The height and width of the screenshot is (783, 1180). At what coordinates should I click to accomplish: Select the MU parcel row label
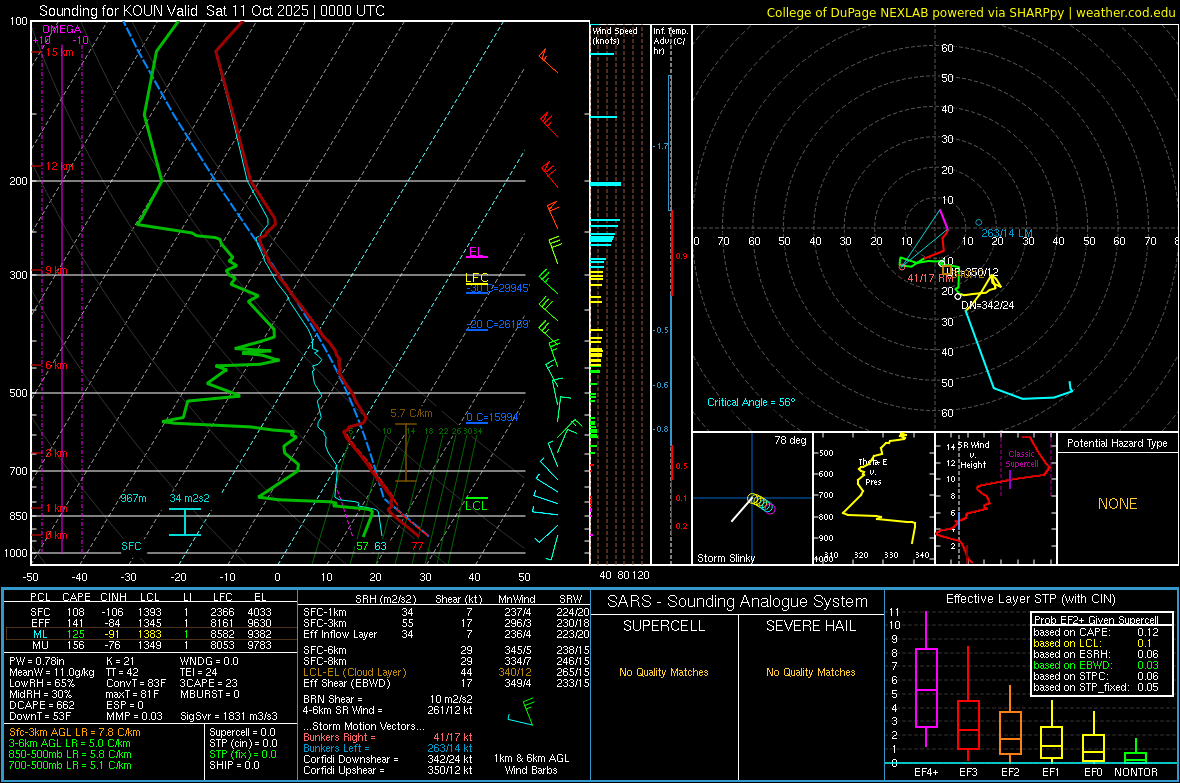click(40, 645)
